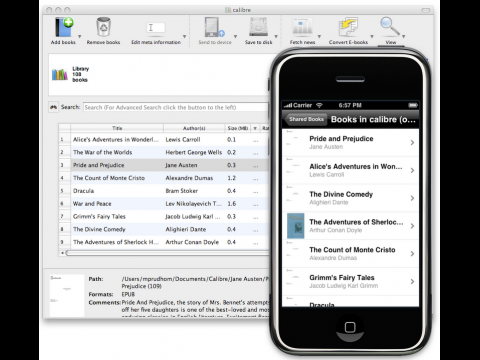Click the horizontal scrollbar under book table
Screen dimensions: 480x360
coord(167,253)
